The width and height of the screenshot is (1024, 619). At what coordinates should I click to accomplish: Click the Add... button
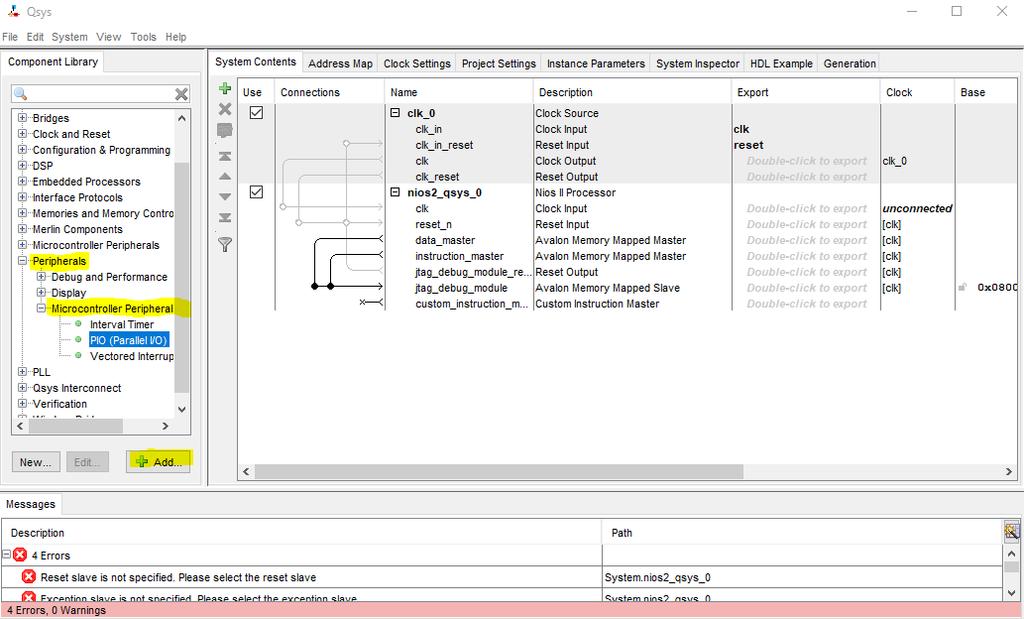[159, 462]
